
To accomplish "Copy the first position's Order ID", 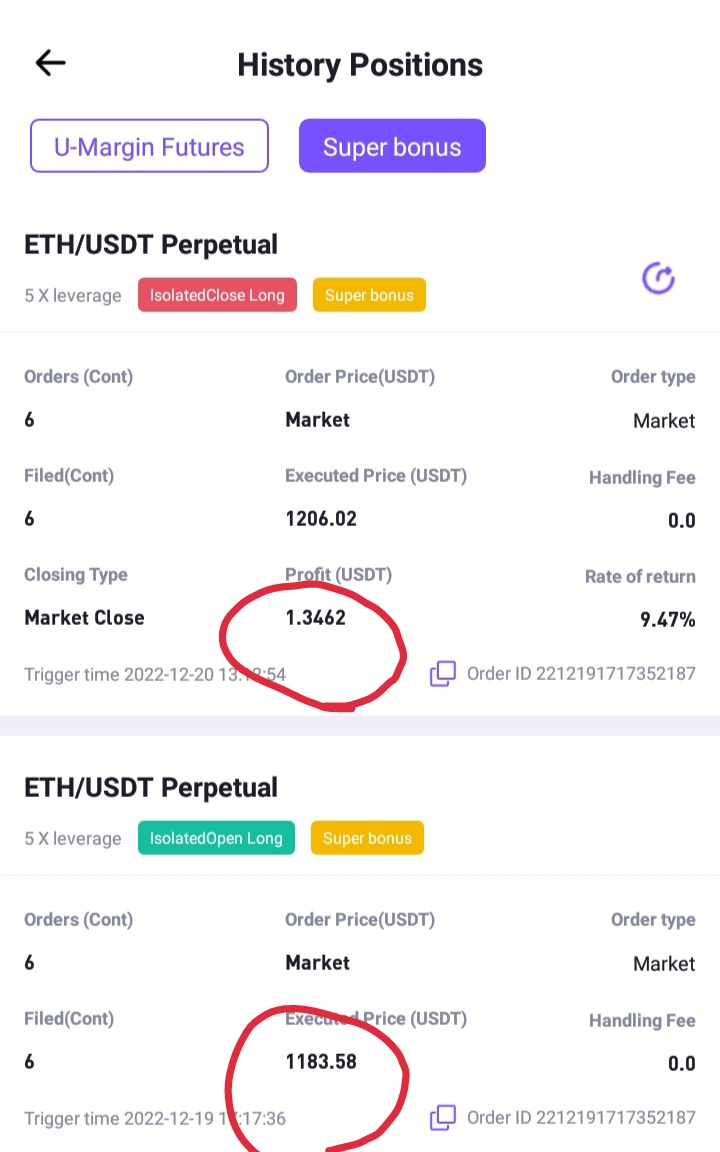I will pyautogui.click(x=443, y=674).
